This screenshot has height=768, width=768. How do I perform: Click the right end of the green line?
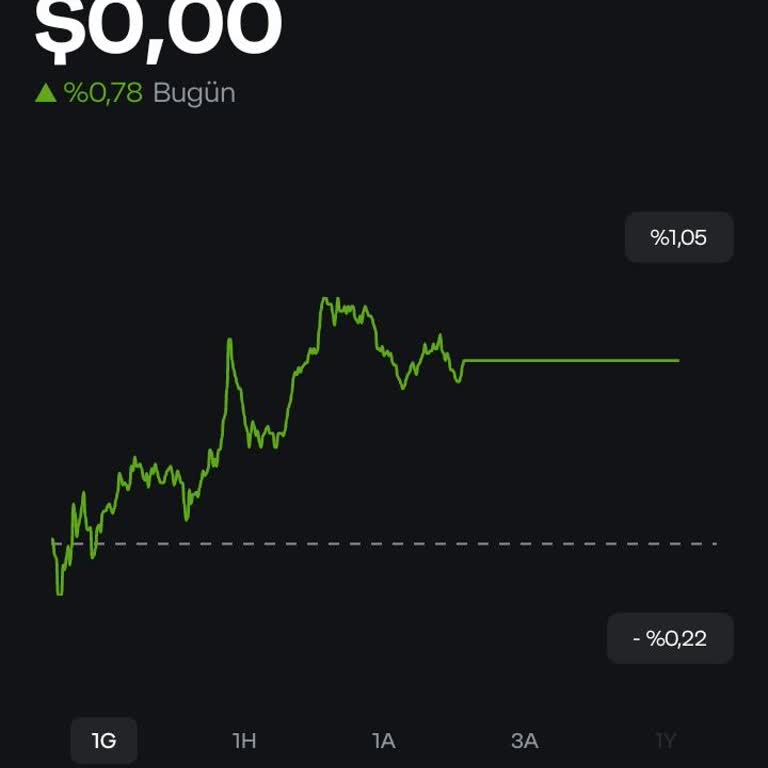coord(678,360)
